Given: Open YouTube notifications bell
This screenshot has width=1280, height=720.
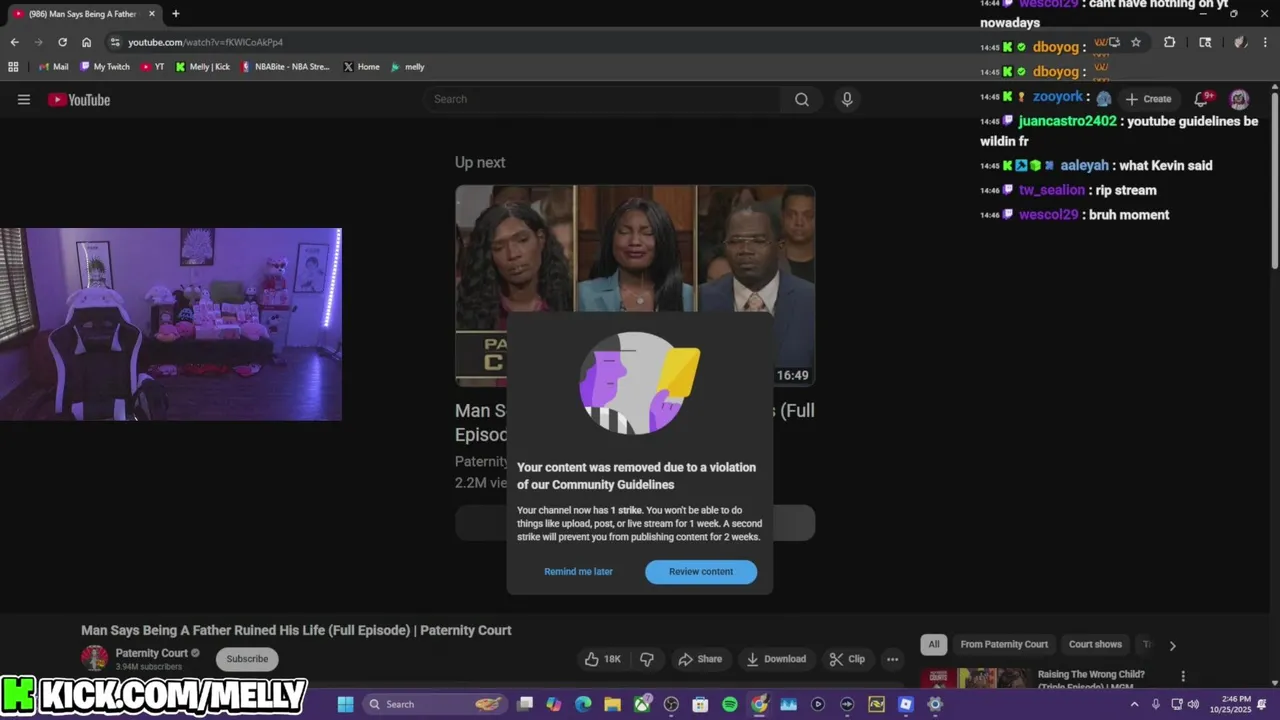Looking at the screenshot, I should (x=1203, y=98).
